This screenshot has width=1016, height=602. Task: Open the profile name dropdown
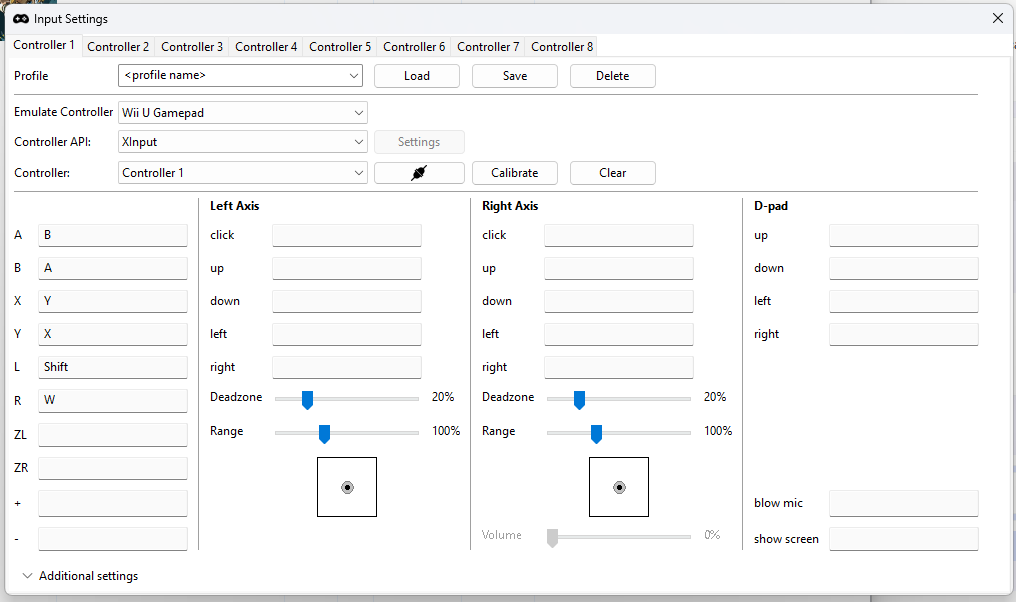(x=240, y=76)
